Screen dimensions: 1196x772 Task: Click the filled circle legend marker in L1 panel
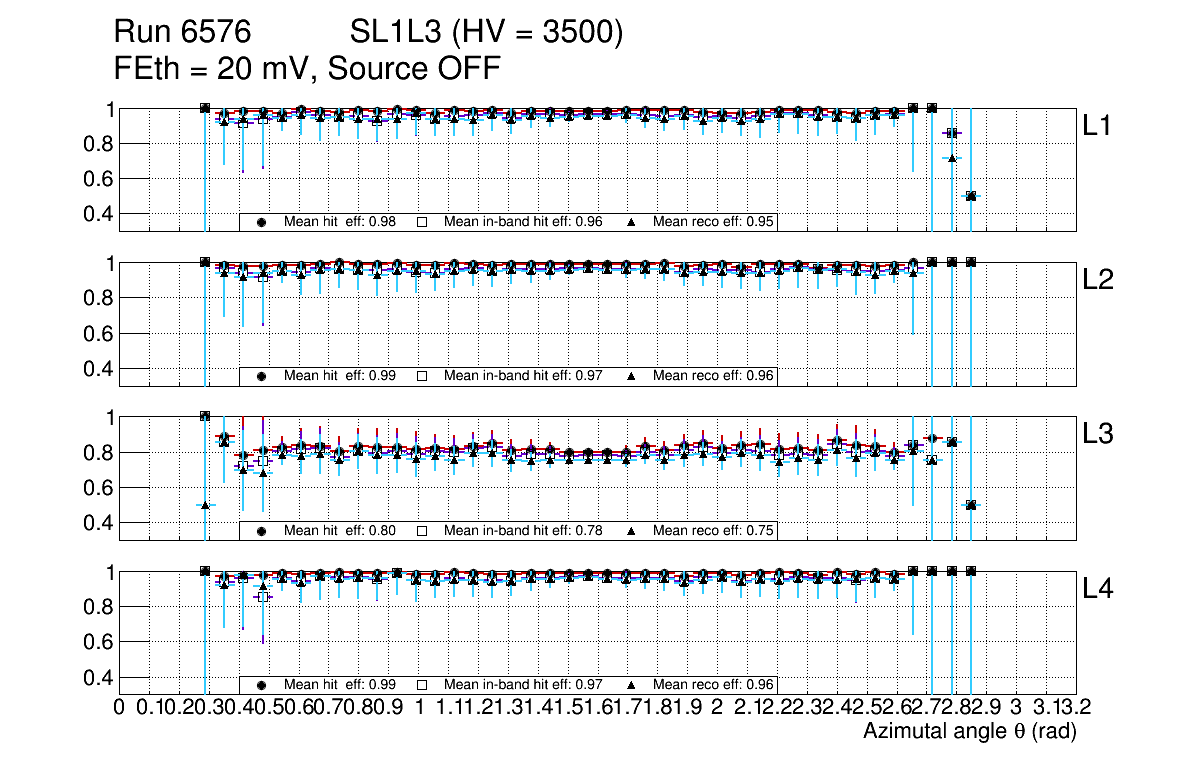coord(262,222)
